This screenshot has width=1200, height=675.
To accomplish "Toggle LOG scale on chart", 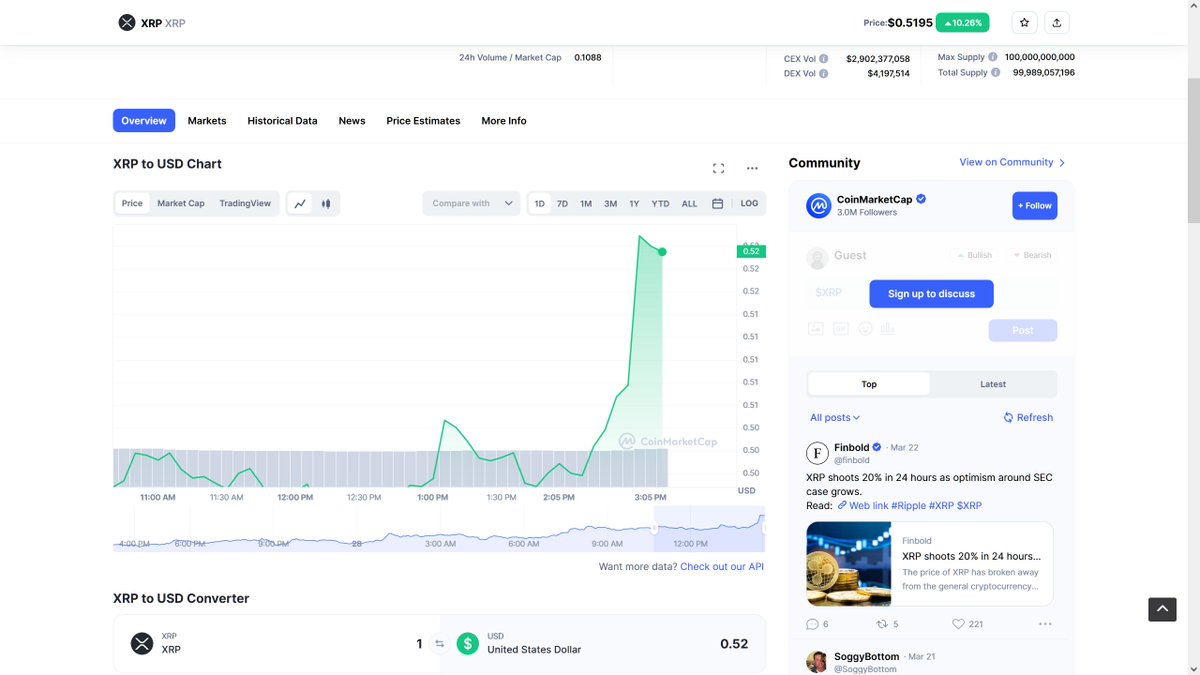I will (x=749, y=203).
